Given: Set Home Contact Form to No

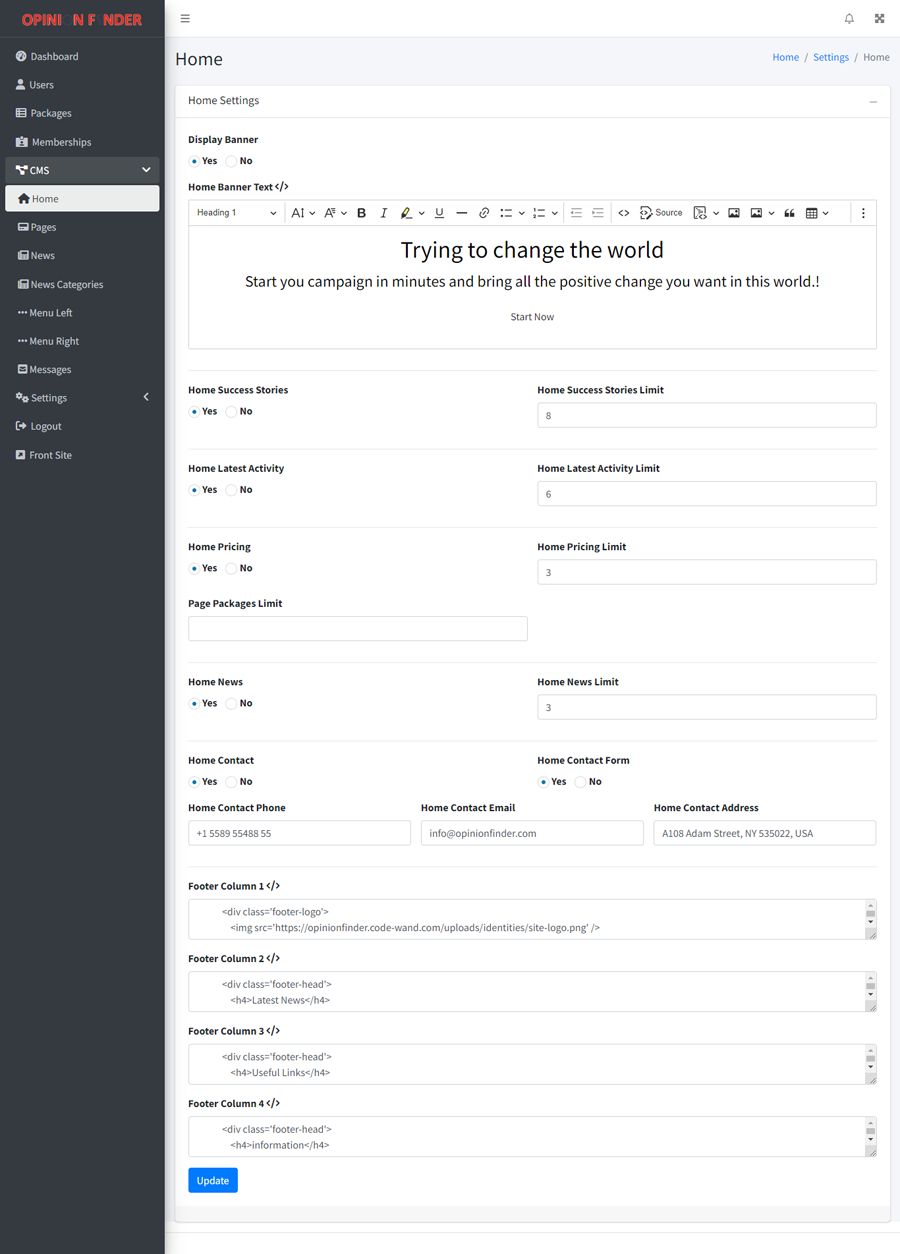Looking at the screenshot, I should (580, 782).
